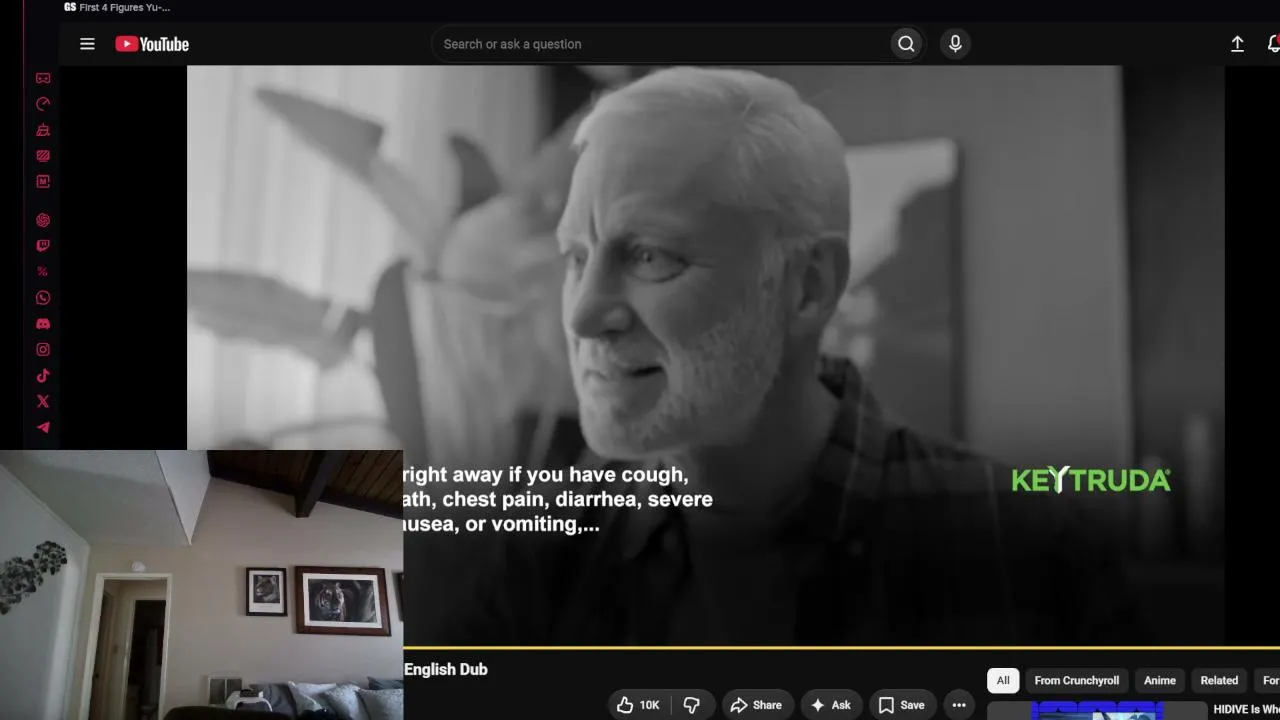The width and height of the screenshot is (1280, 720).
Task: Select the Anime filter chip
Action: tap(1160, 680)
